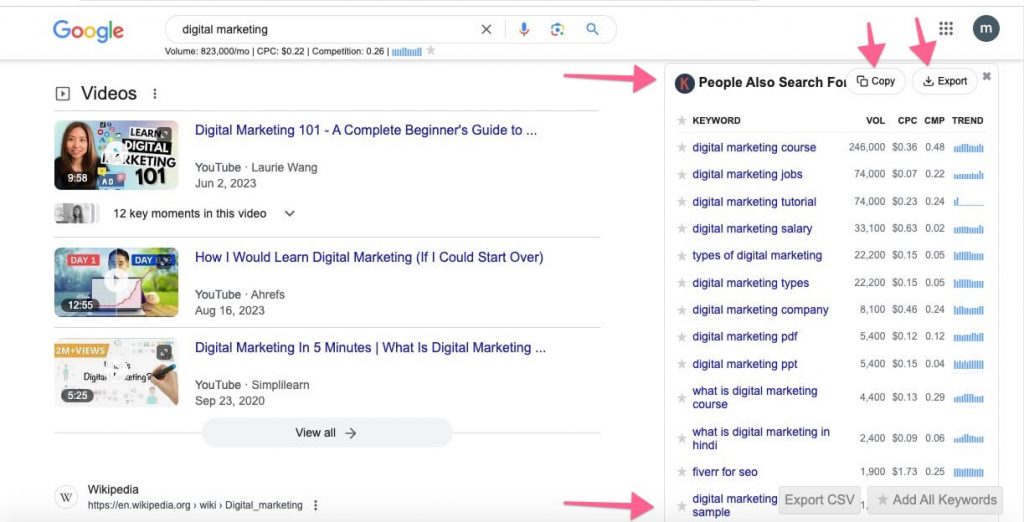Image resolution: width=1024 pixels, height=522 pixels.
Task: Open Wikipedia result three-dot options
Action: pos(316,505)
